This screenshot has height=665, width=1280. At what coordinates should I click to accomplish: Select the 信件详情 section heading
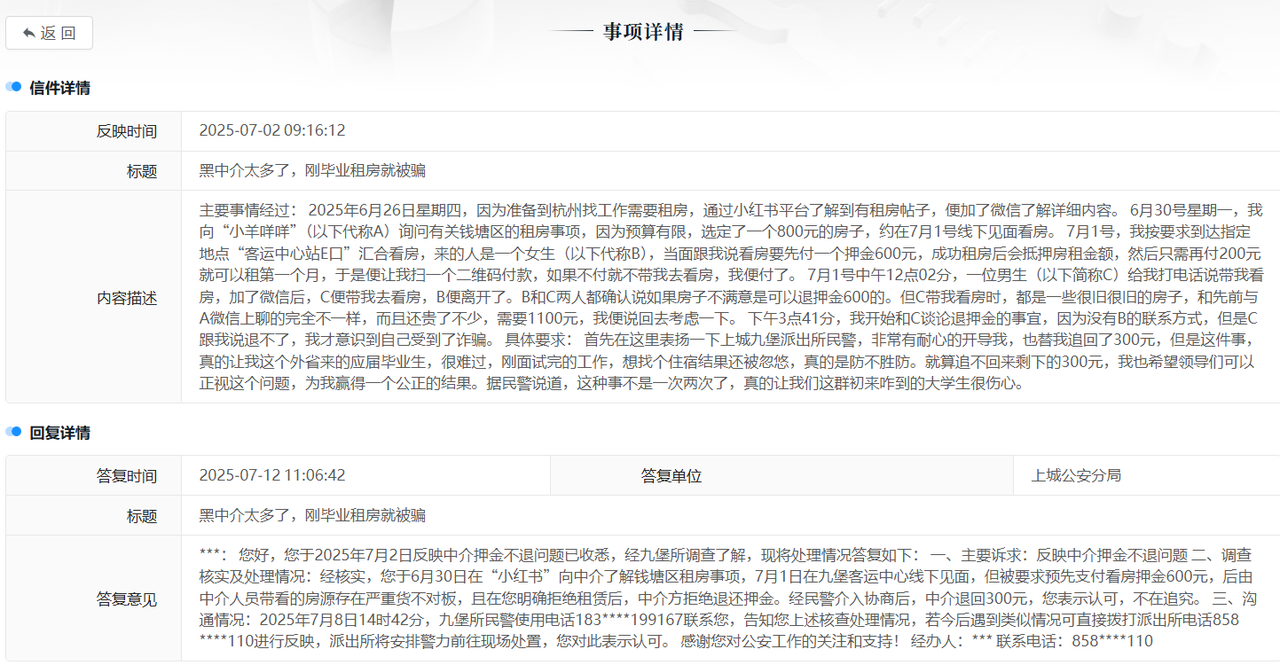tap(60, 88)
